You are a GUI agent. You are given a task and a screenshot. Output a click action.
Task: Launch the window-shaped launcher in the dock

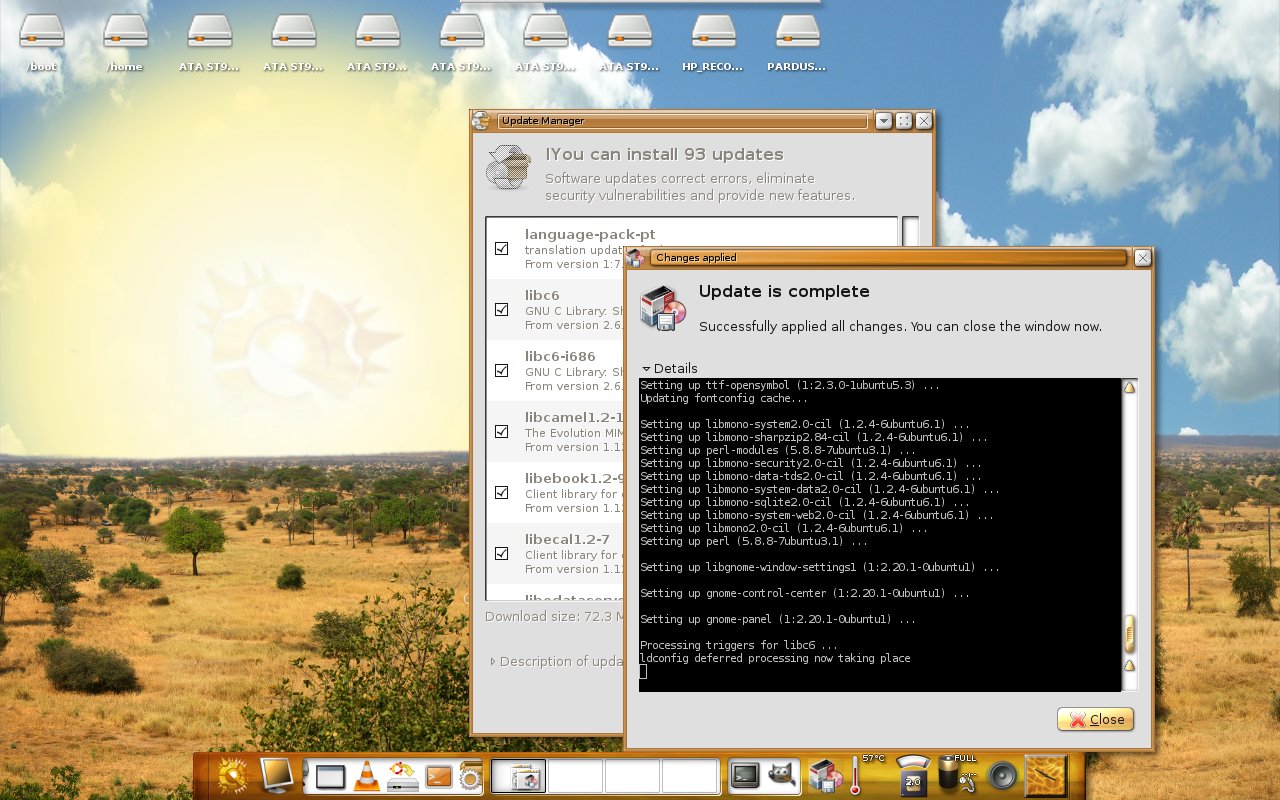pos(330,776)
